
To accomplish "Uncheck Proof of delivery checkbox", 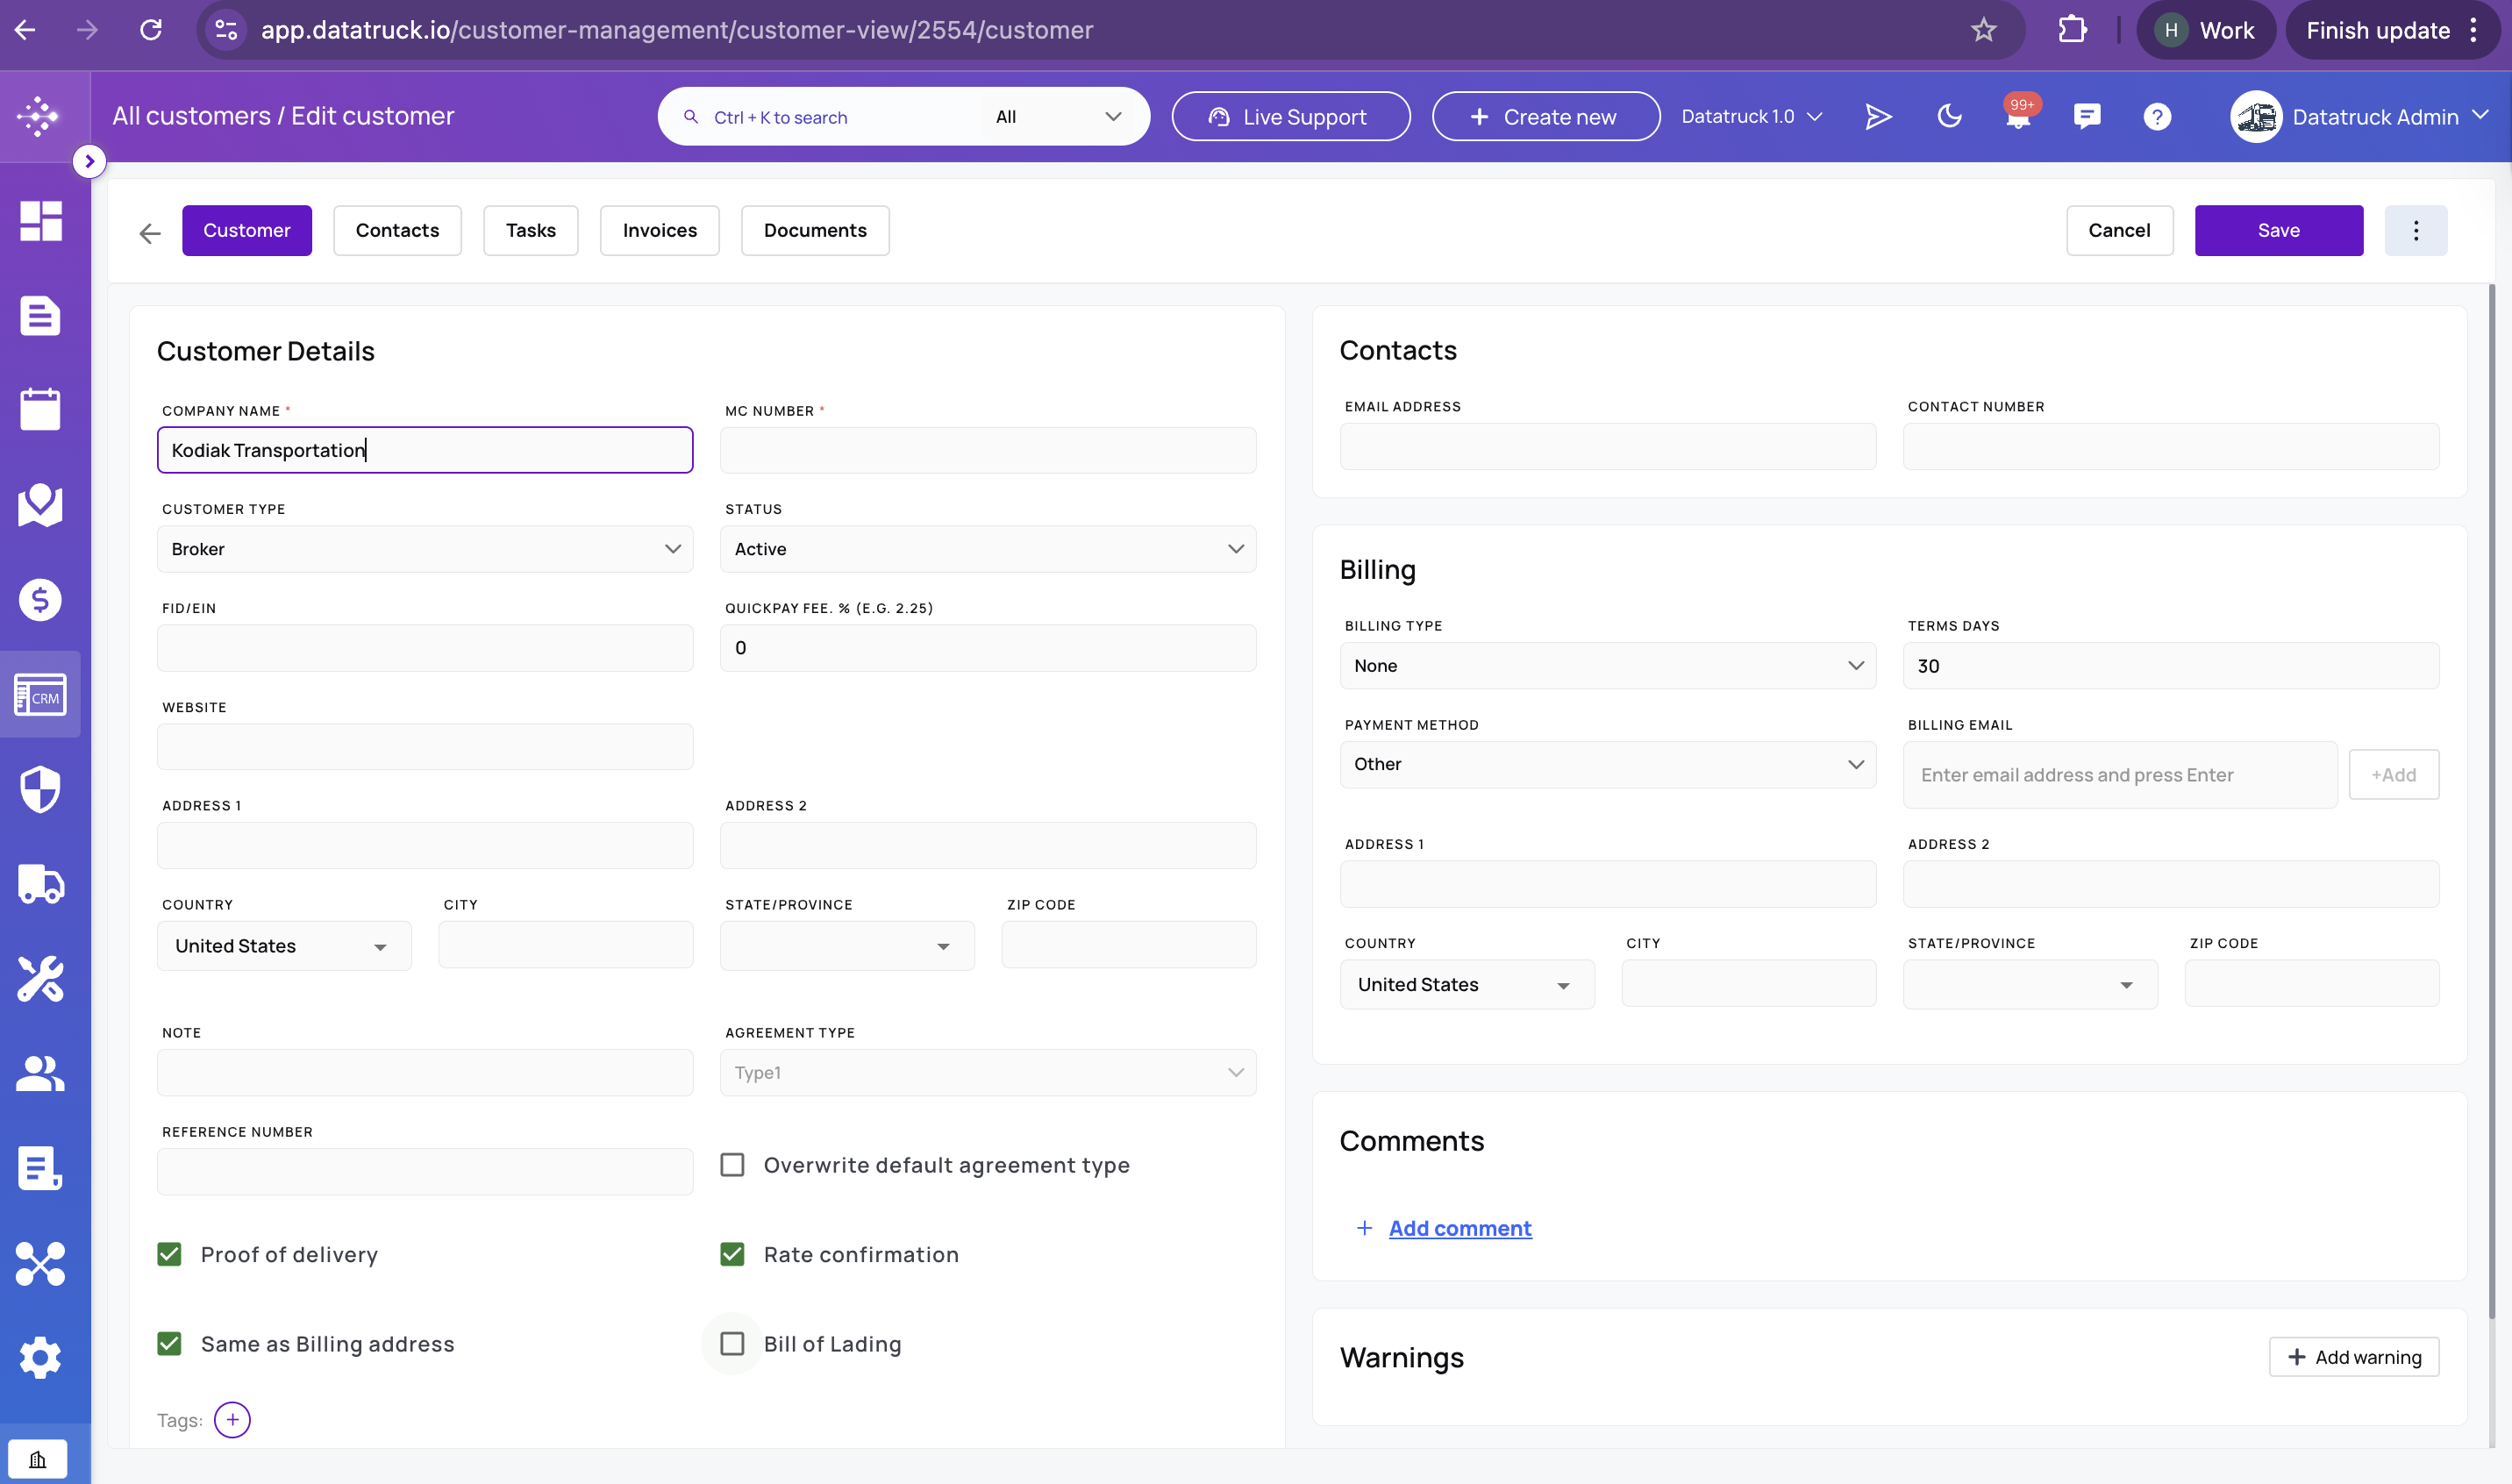I will pos(169,1254).
